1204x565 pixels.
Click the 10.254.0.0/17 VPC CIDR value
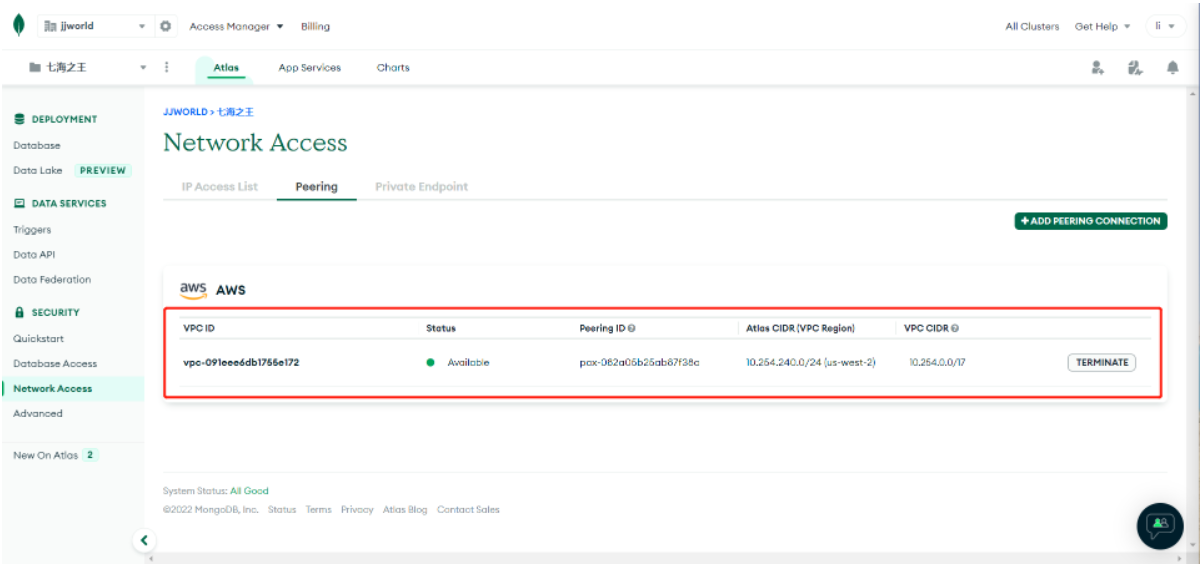point(937,362)
